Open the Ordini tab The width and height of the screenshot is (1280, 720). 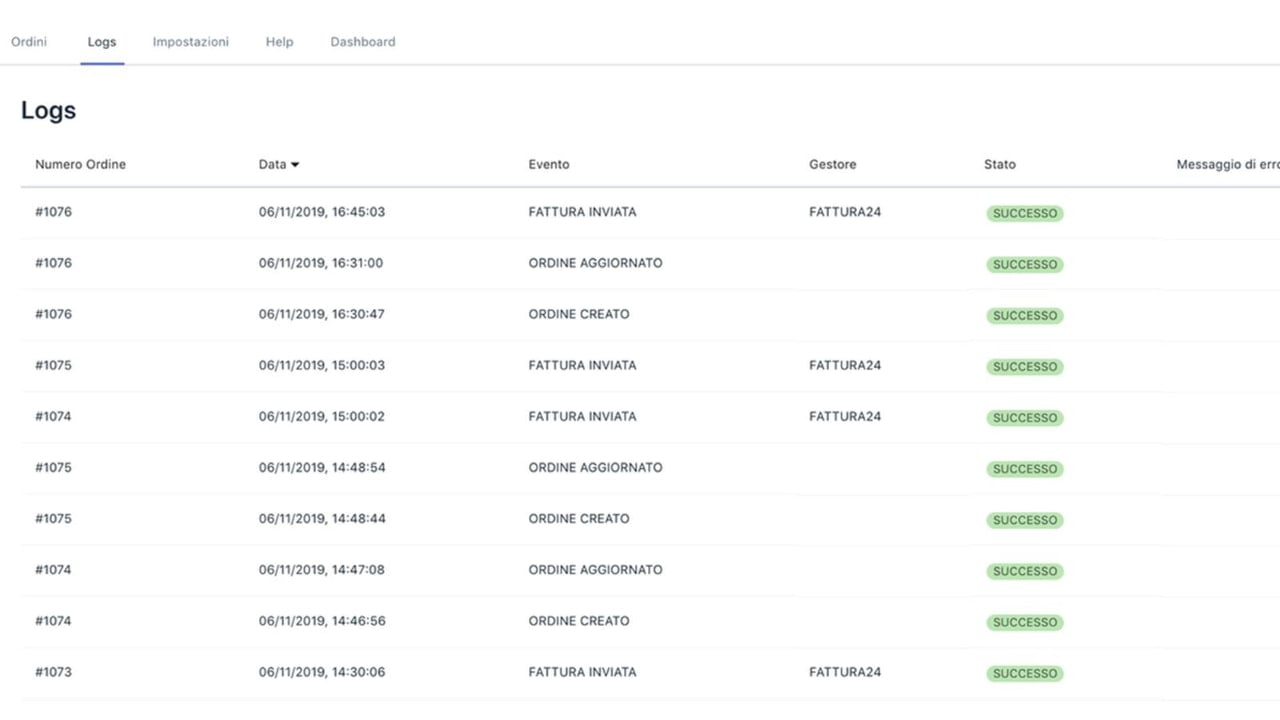[29, 42]
